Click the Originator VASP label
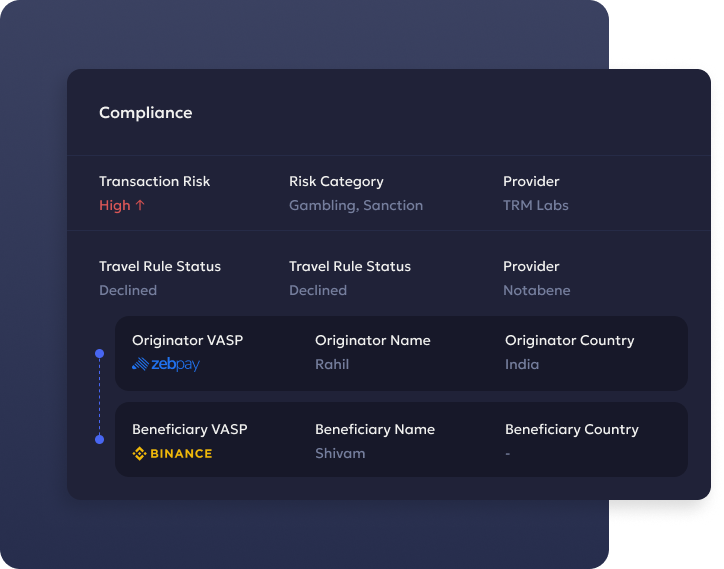This screenshot has height=569, width=724. [x=187, y=340]
